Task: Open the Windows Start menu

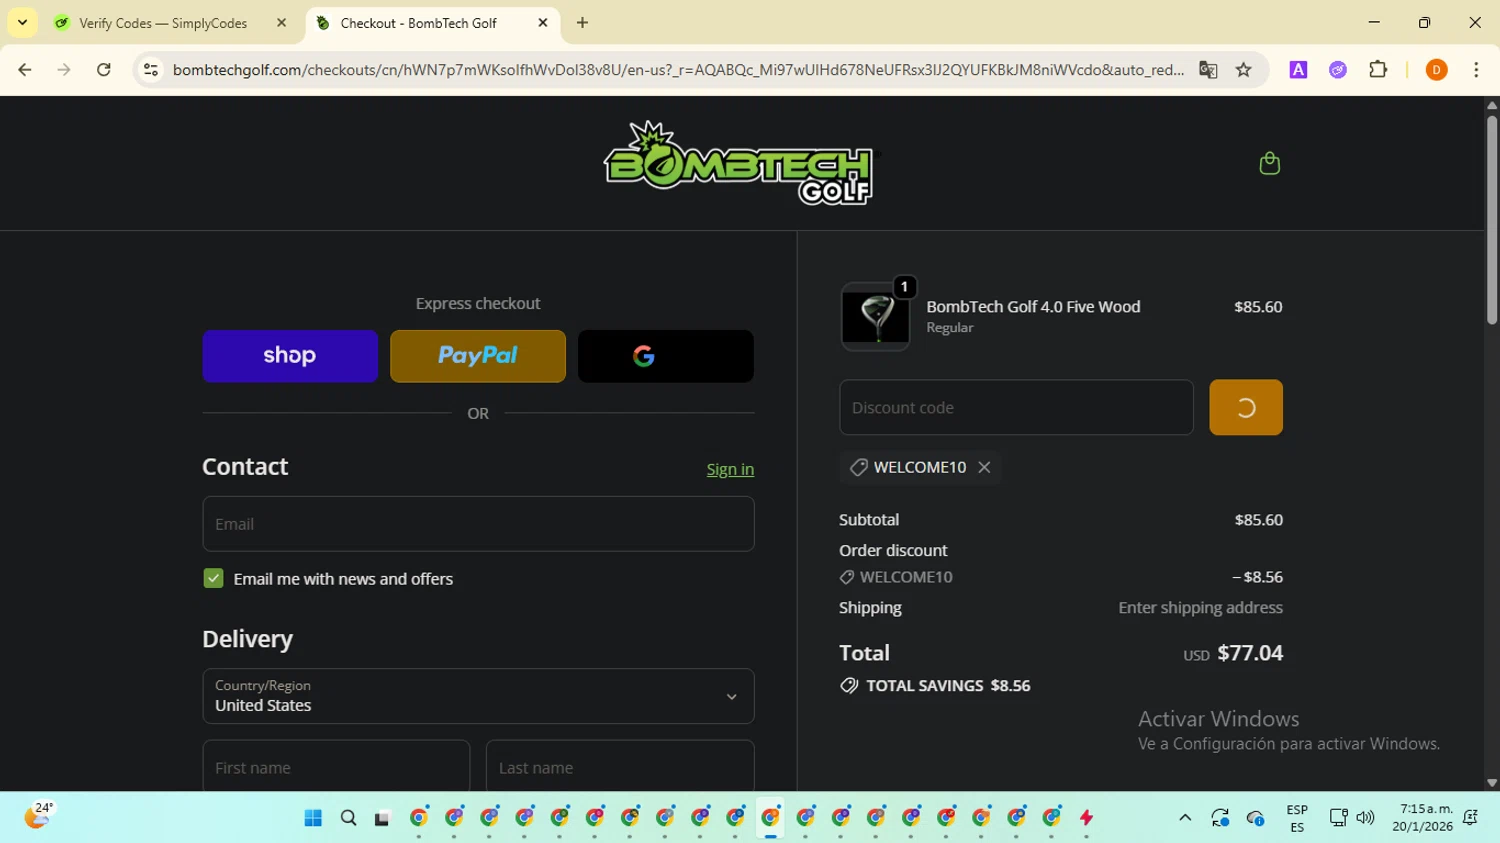Action: (x=313, y=818)
